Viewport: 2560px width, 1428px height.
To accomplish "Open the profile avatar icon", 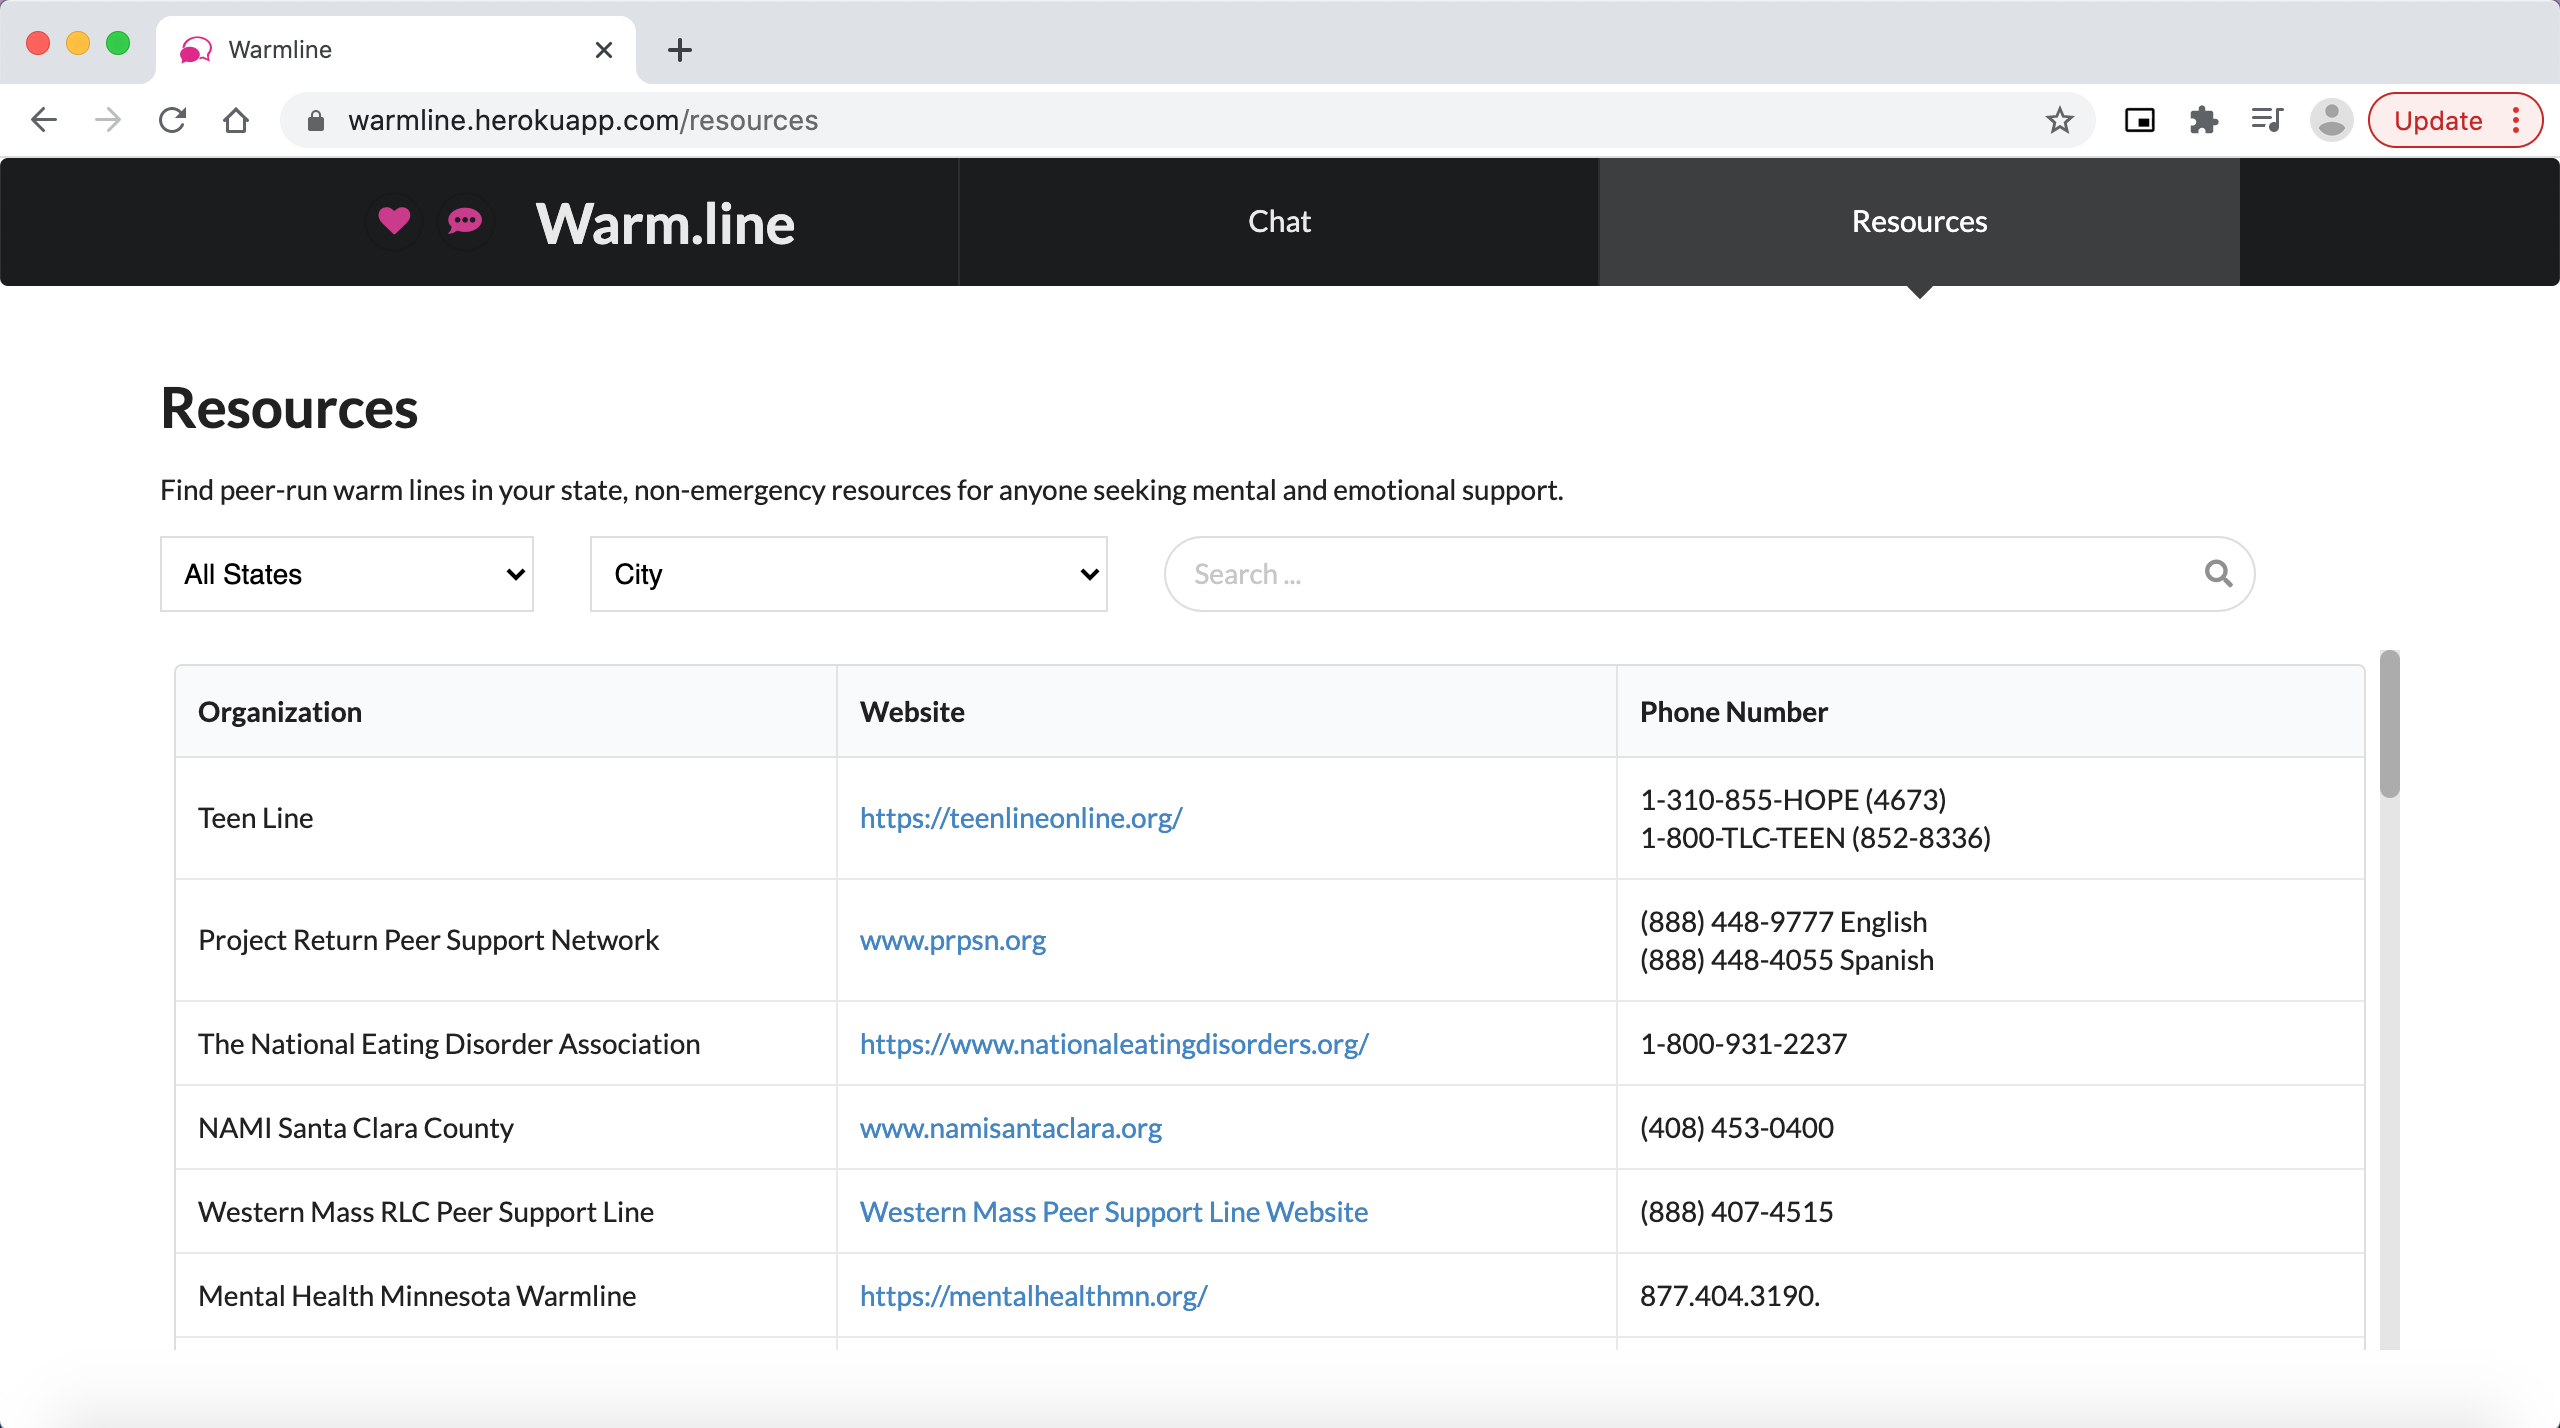I will [x=2331, y=121].
